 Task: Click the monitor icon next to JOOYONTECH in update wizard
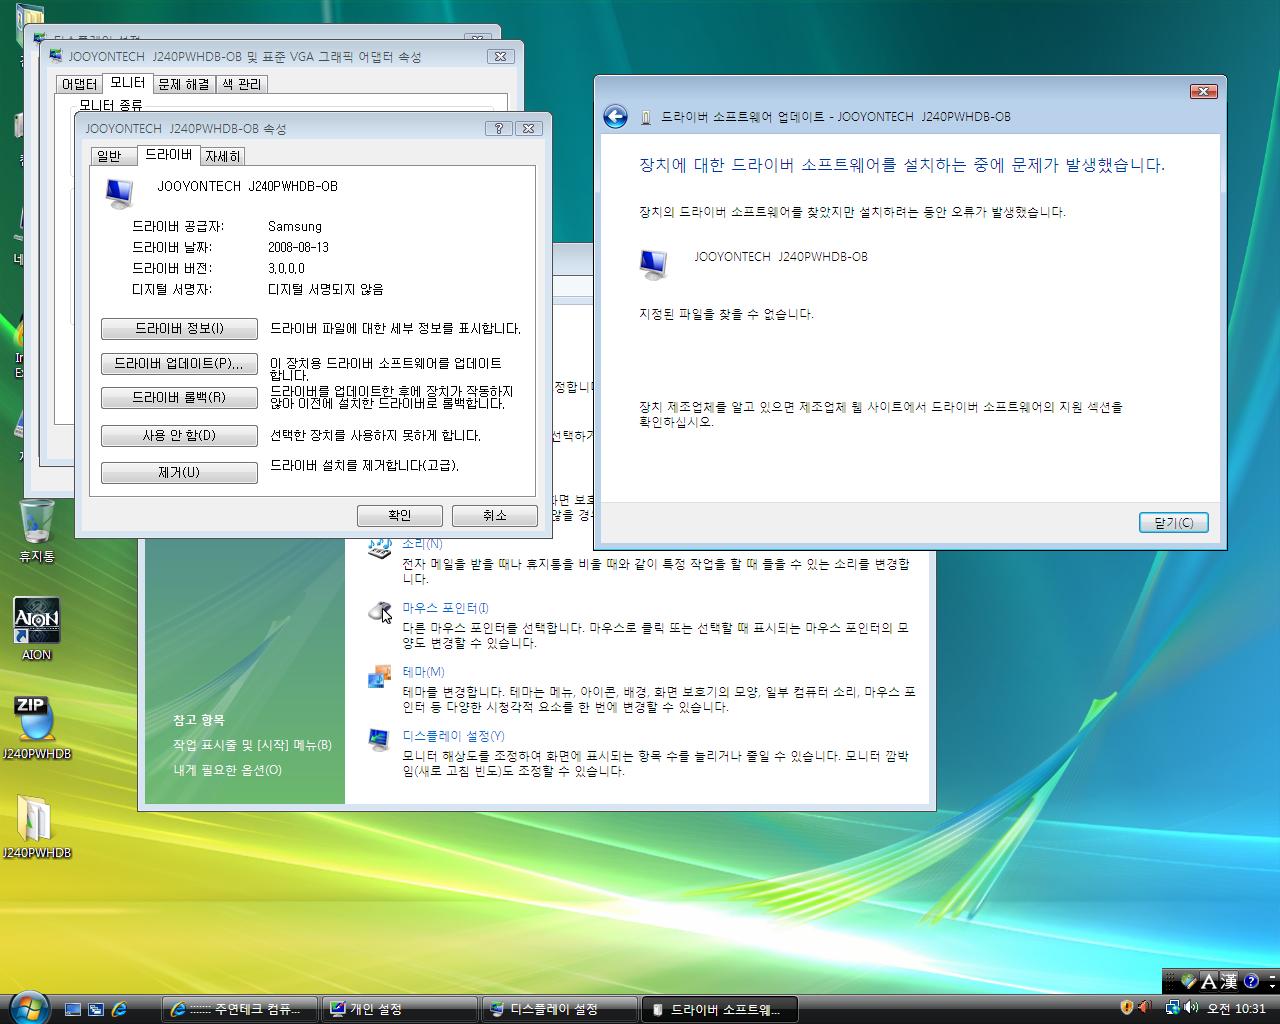653,264
